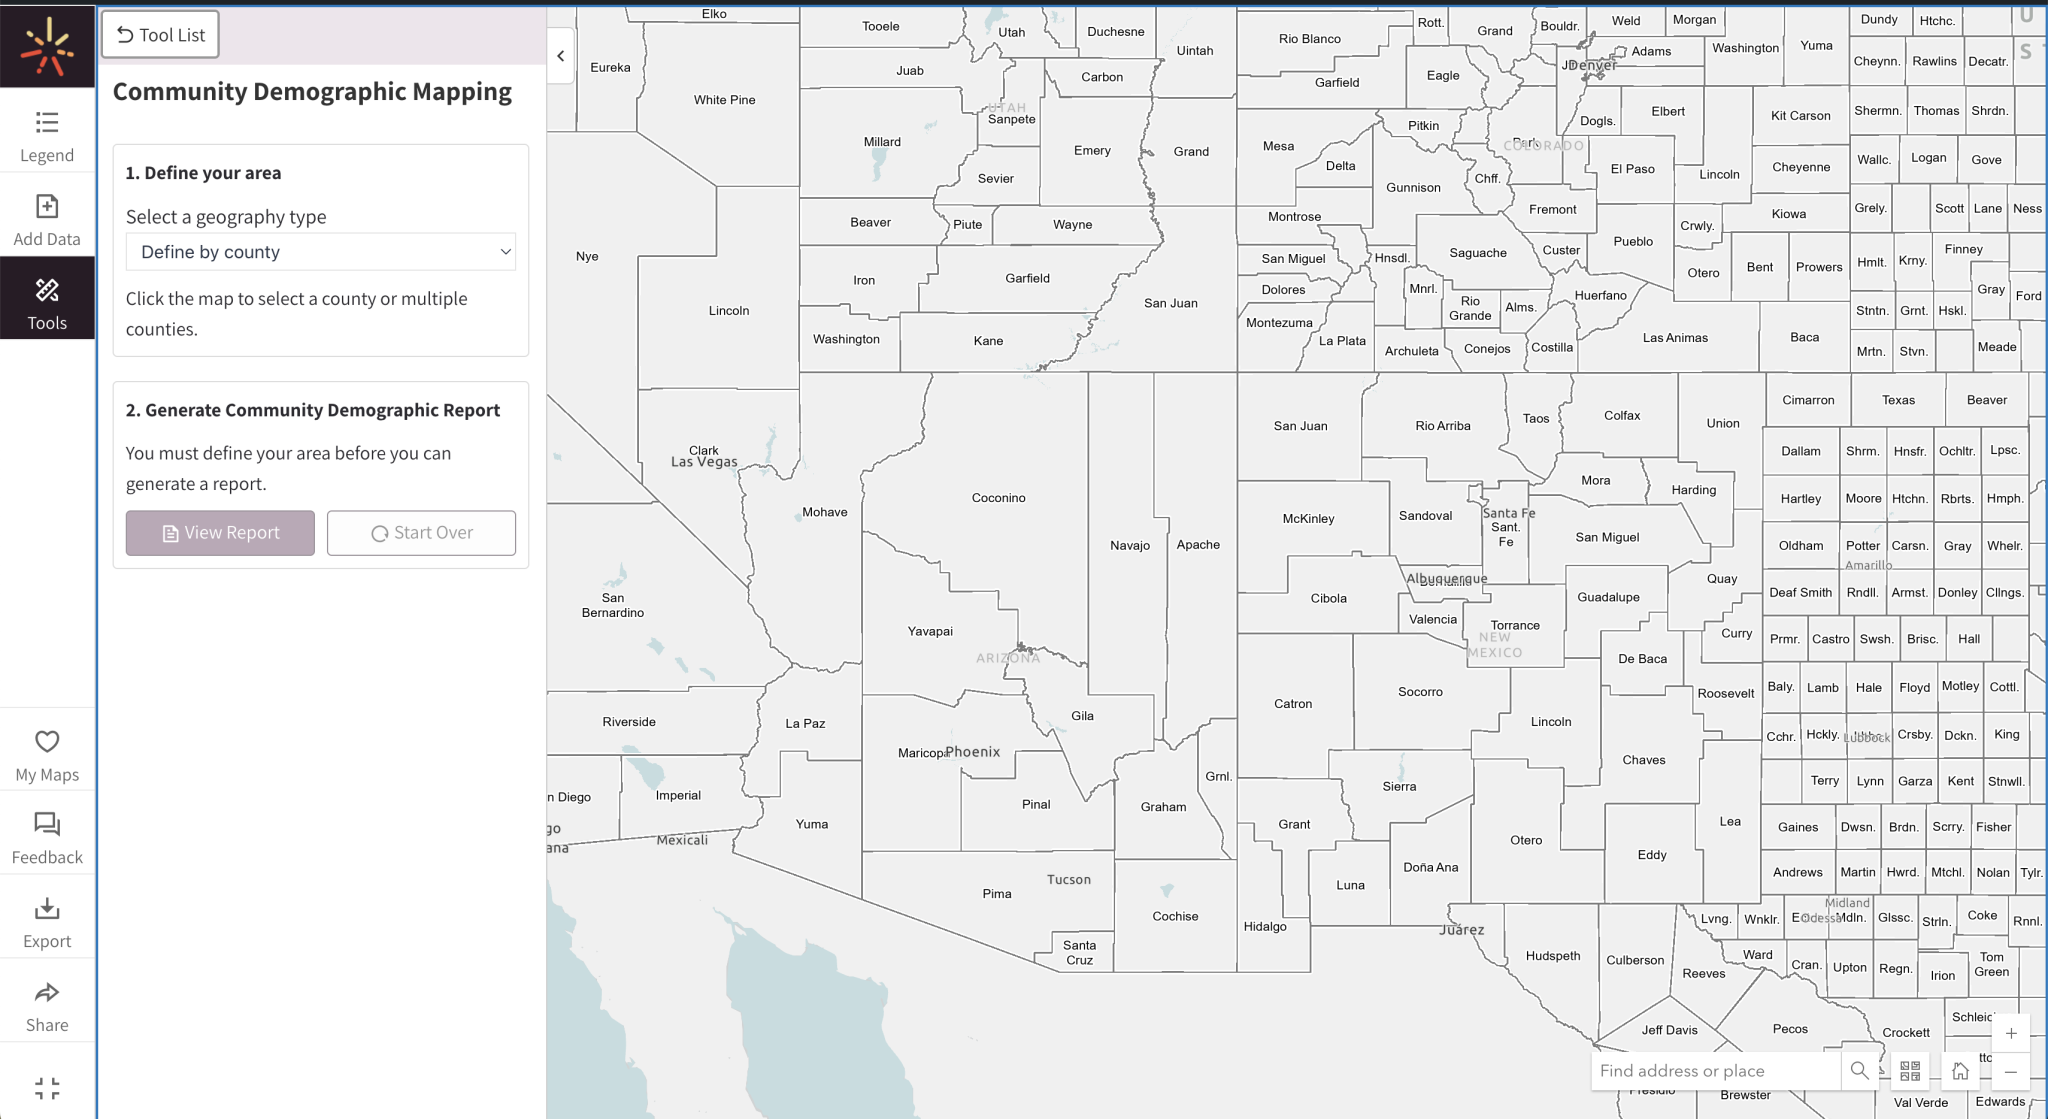Zoom out using the minus control
2048x1119 pixels.
[x=2011, y=1071]
